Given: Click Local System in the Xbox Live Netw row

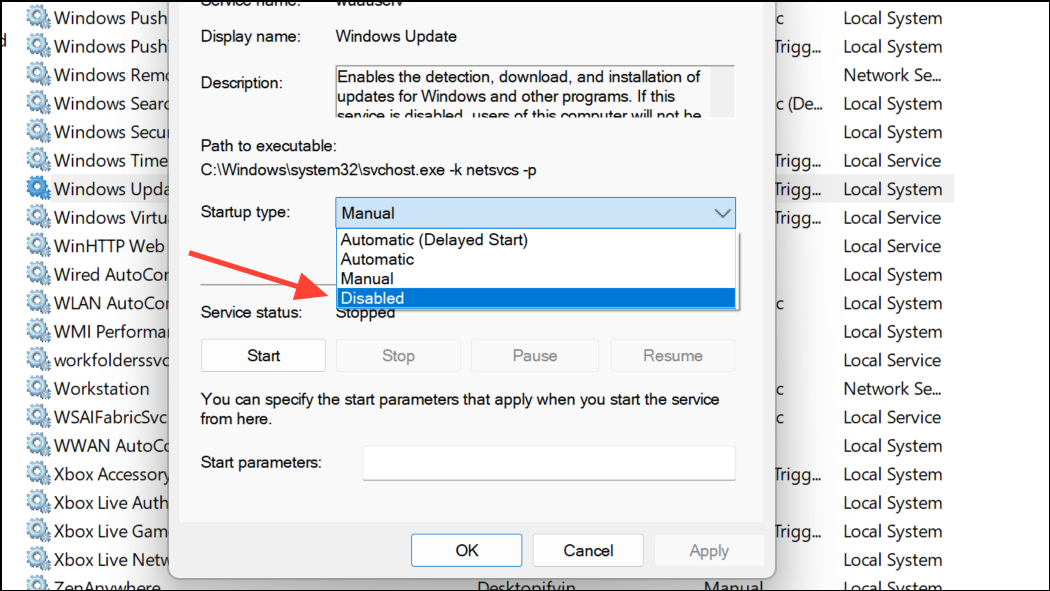Looking at the screenshot, I should pyautogui.click(x=893, y=560).
